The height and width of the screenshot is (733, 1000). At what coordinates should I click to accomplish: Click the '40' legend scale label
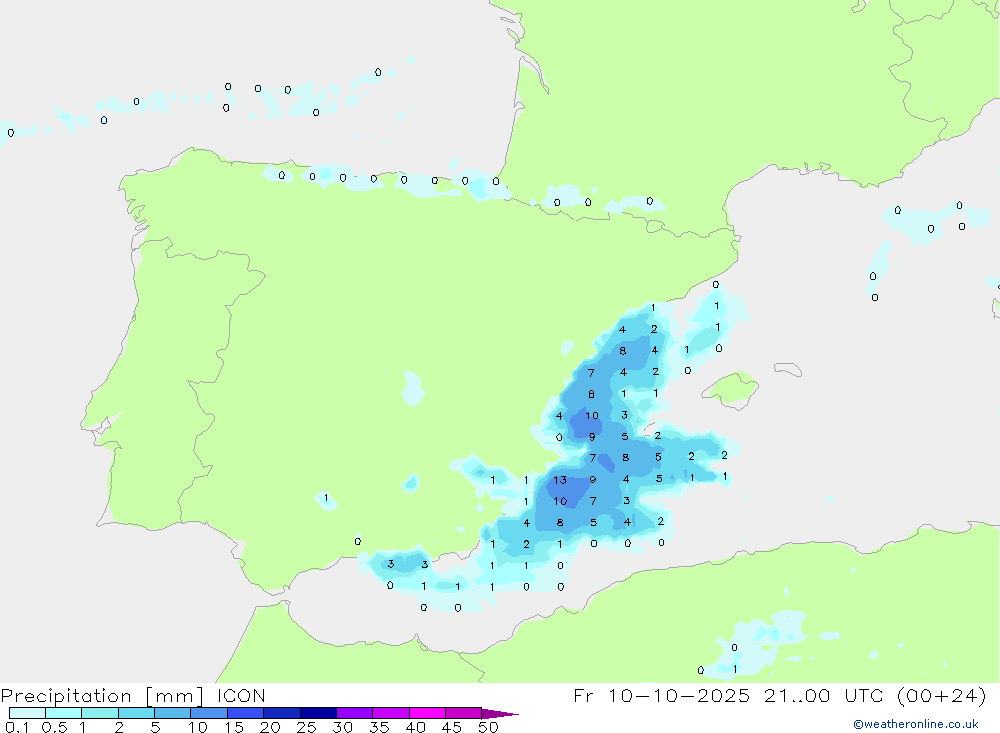[416, 727]
